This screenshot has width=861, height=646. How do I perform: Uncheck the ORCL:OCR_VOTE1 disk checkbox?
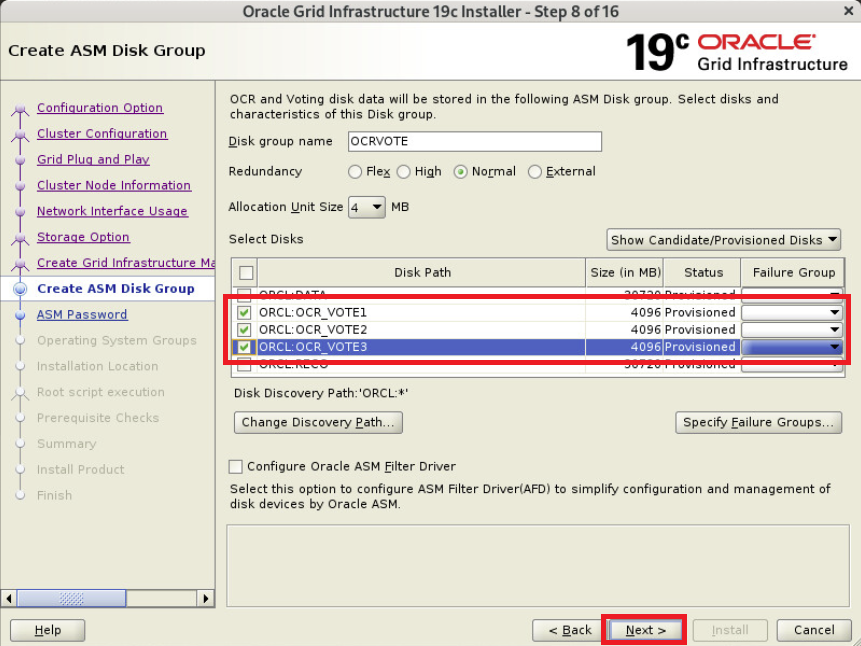[x=244, y=313]
